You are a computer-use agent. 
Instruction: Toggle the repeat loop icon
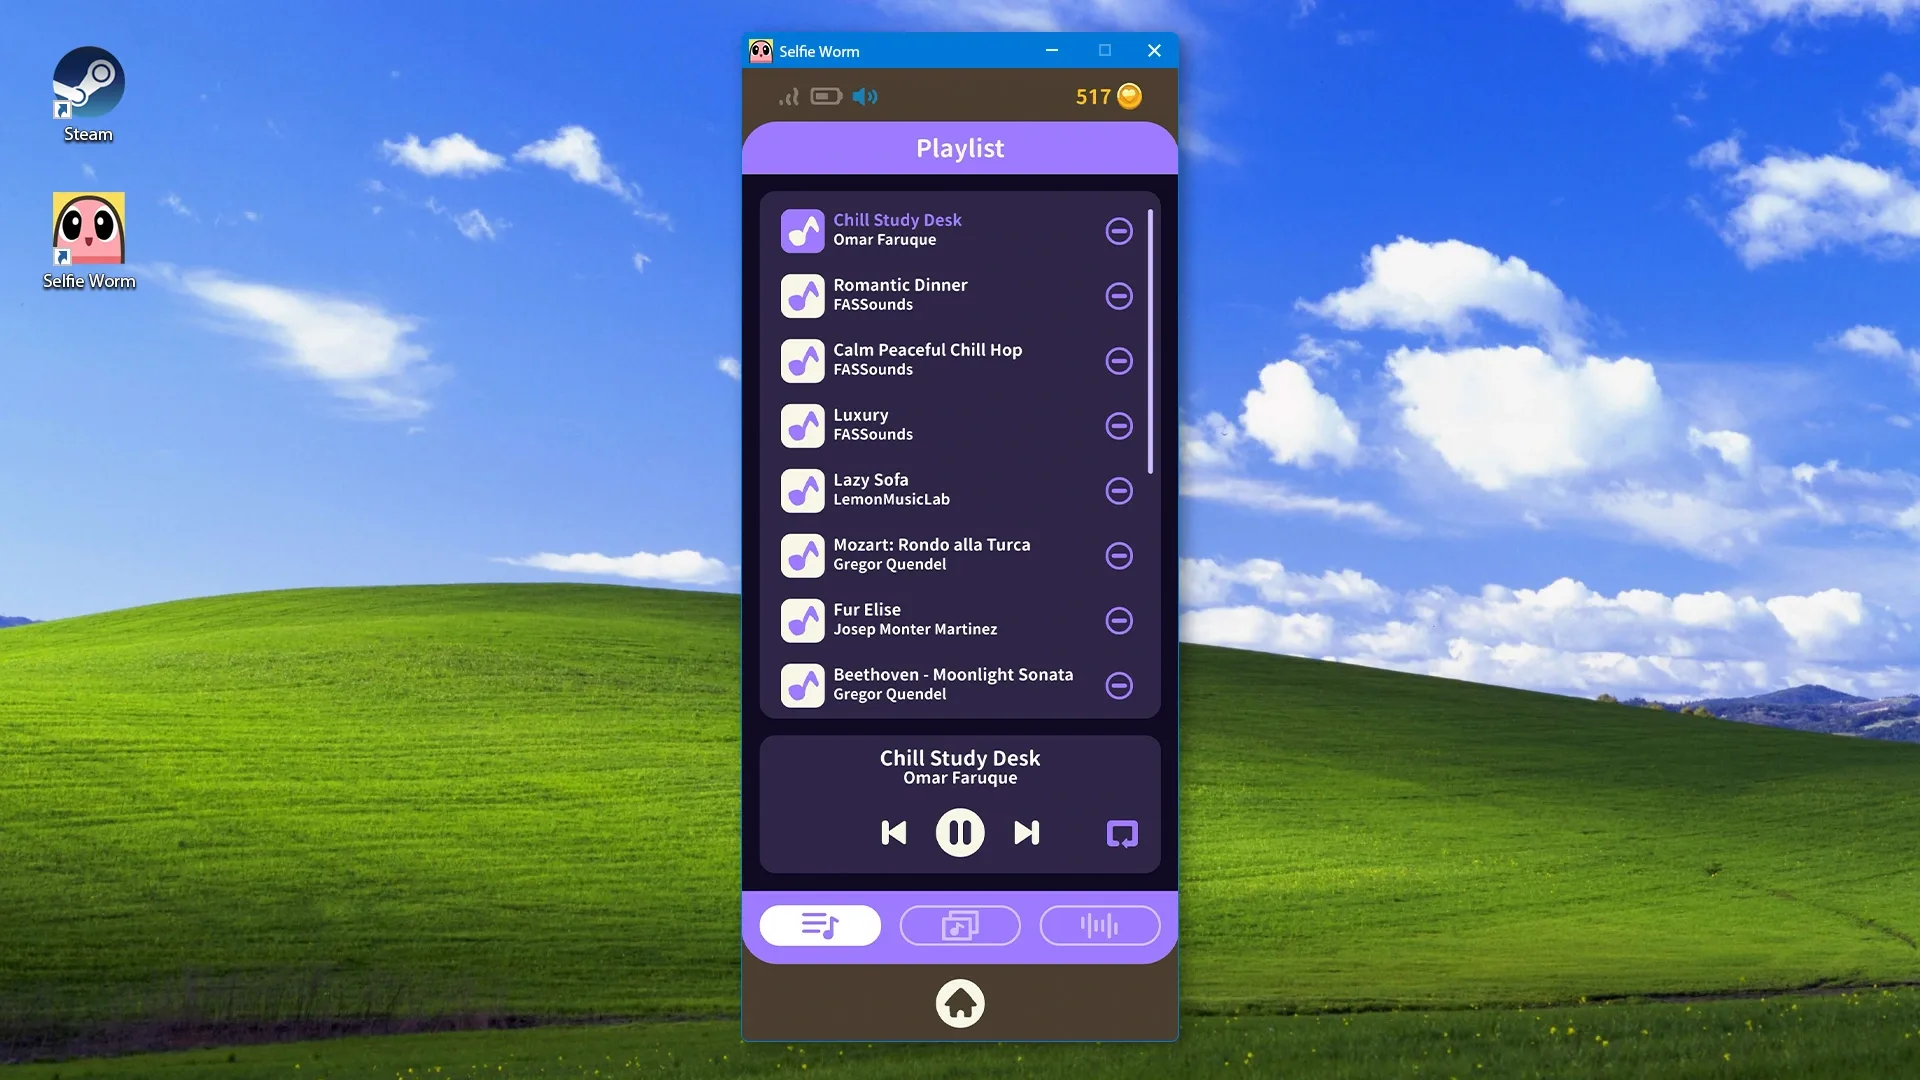pyautogui.click(x=1122, y=834)
